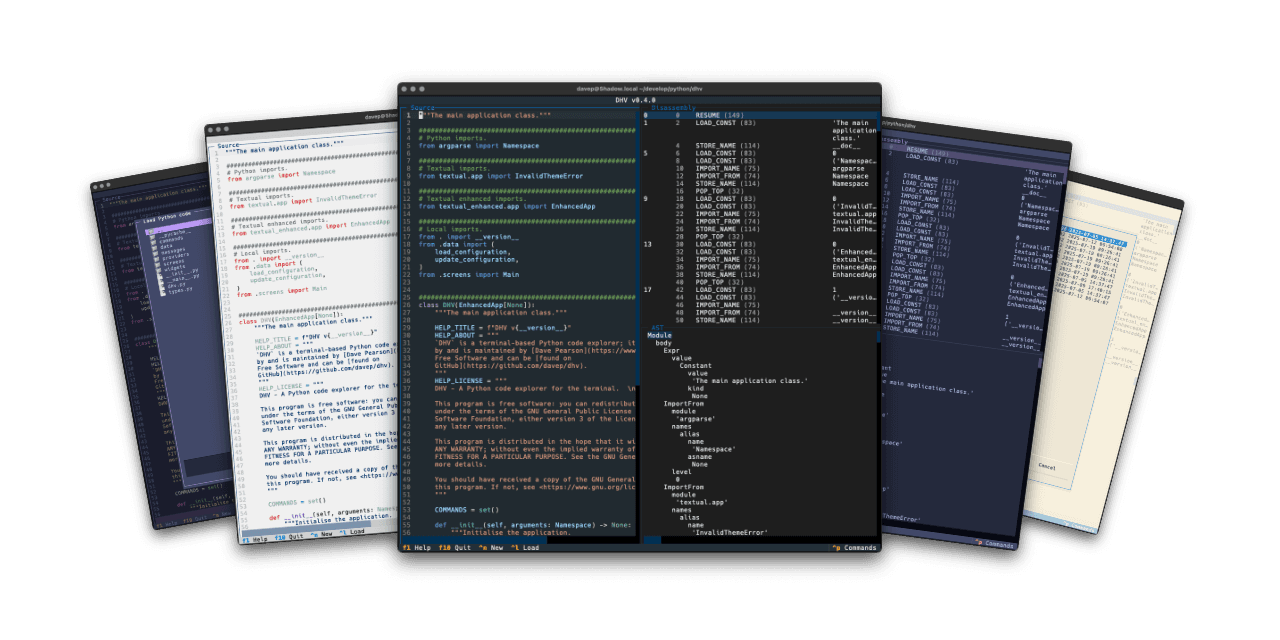Click the Source panel title

(422, 106)
